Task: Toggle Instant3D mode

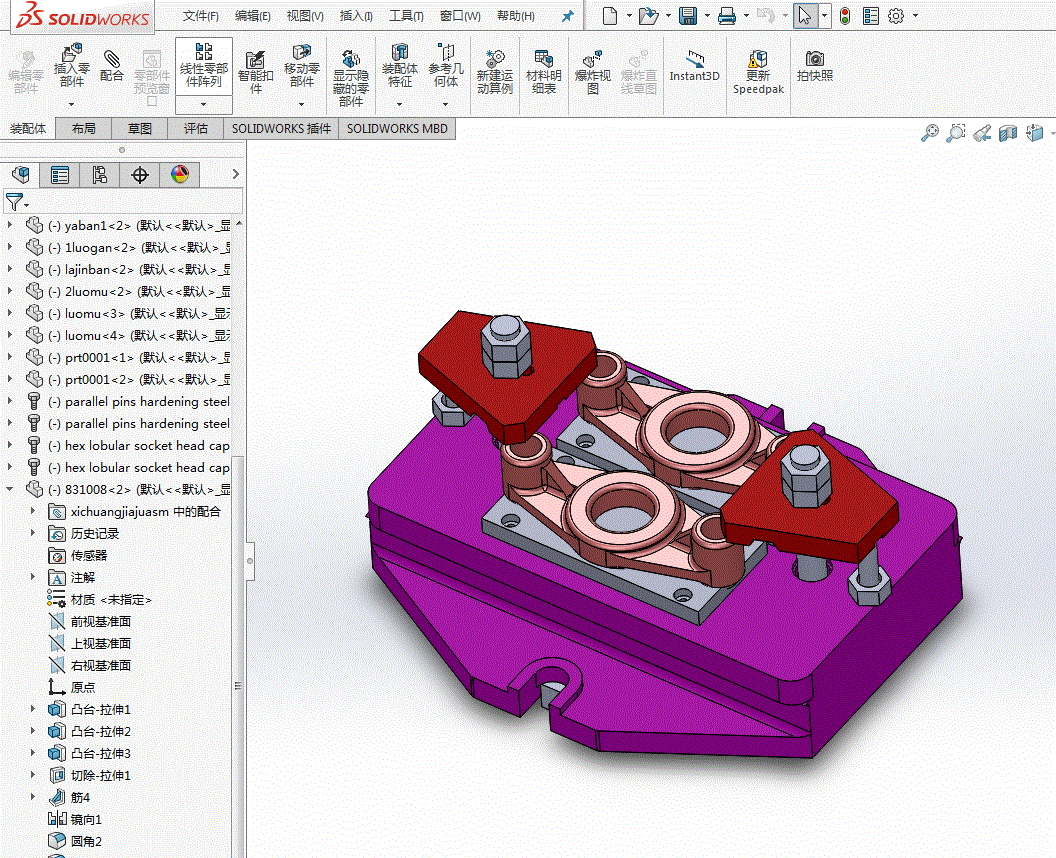Action: tap(694, 66)
